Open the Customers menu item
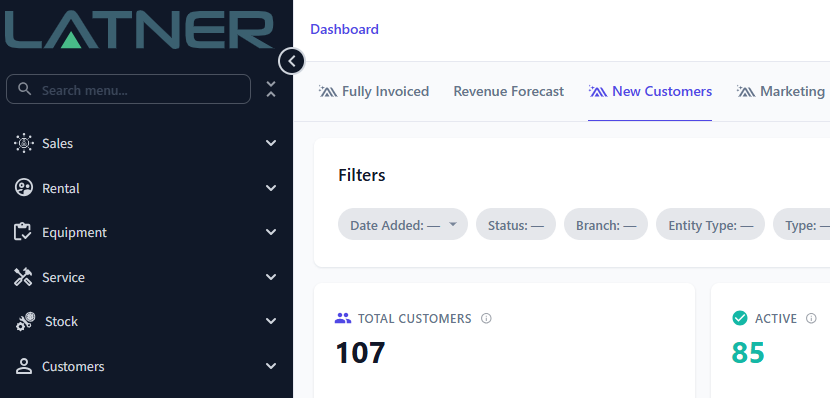Viewport: 830px width, 398px height. tap(146, 366)
